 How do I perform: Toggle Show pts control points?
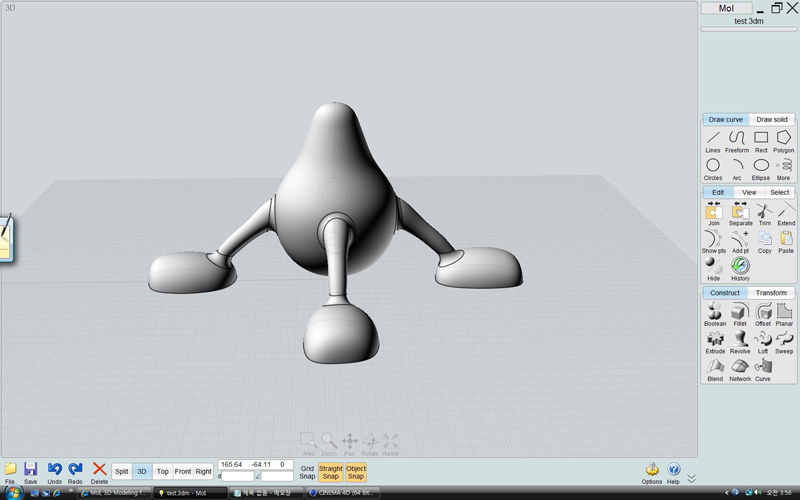(713, 241)
